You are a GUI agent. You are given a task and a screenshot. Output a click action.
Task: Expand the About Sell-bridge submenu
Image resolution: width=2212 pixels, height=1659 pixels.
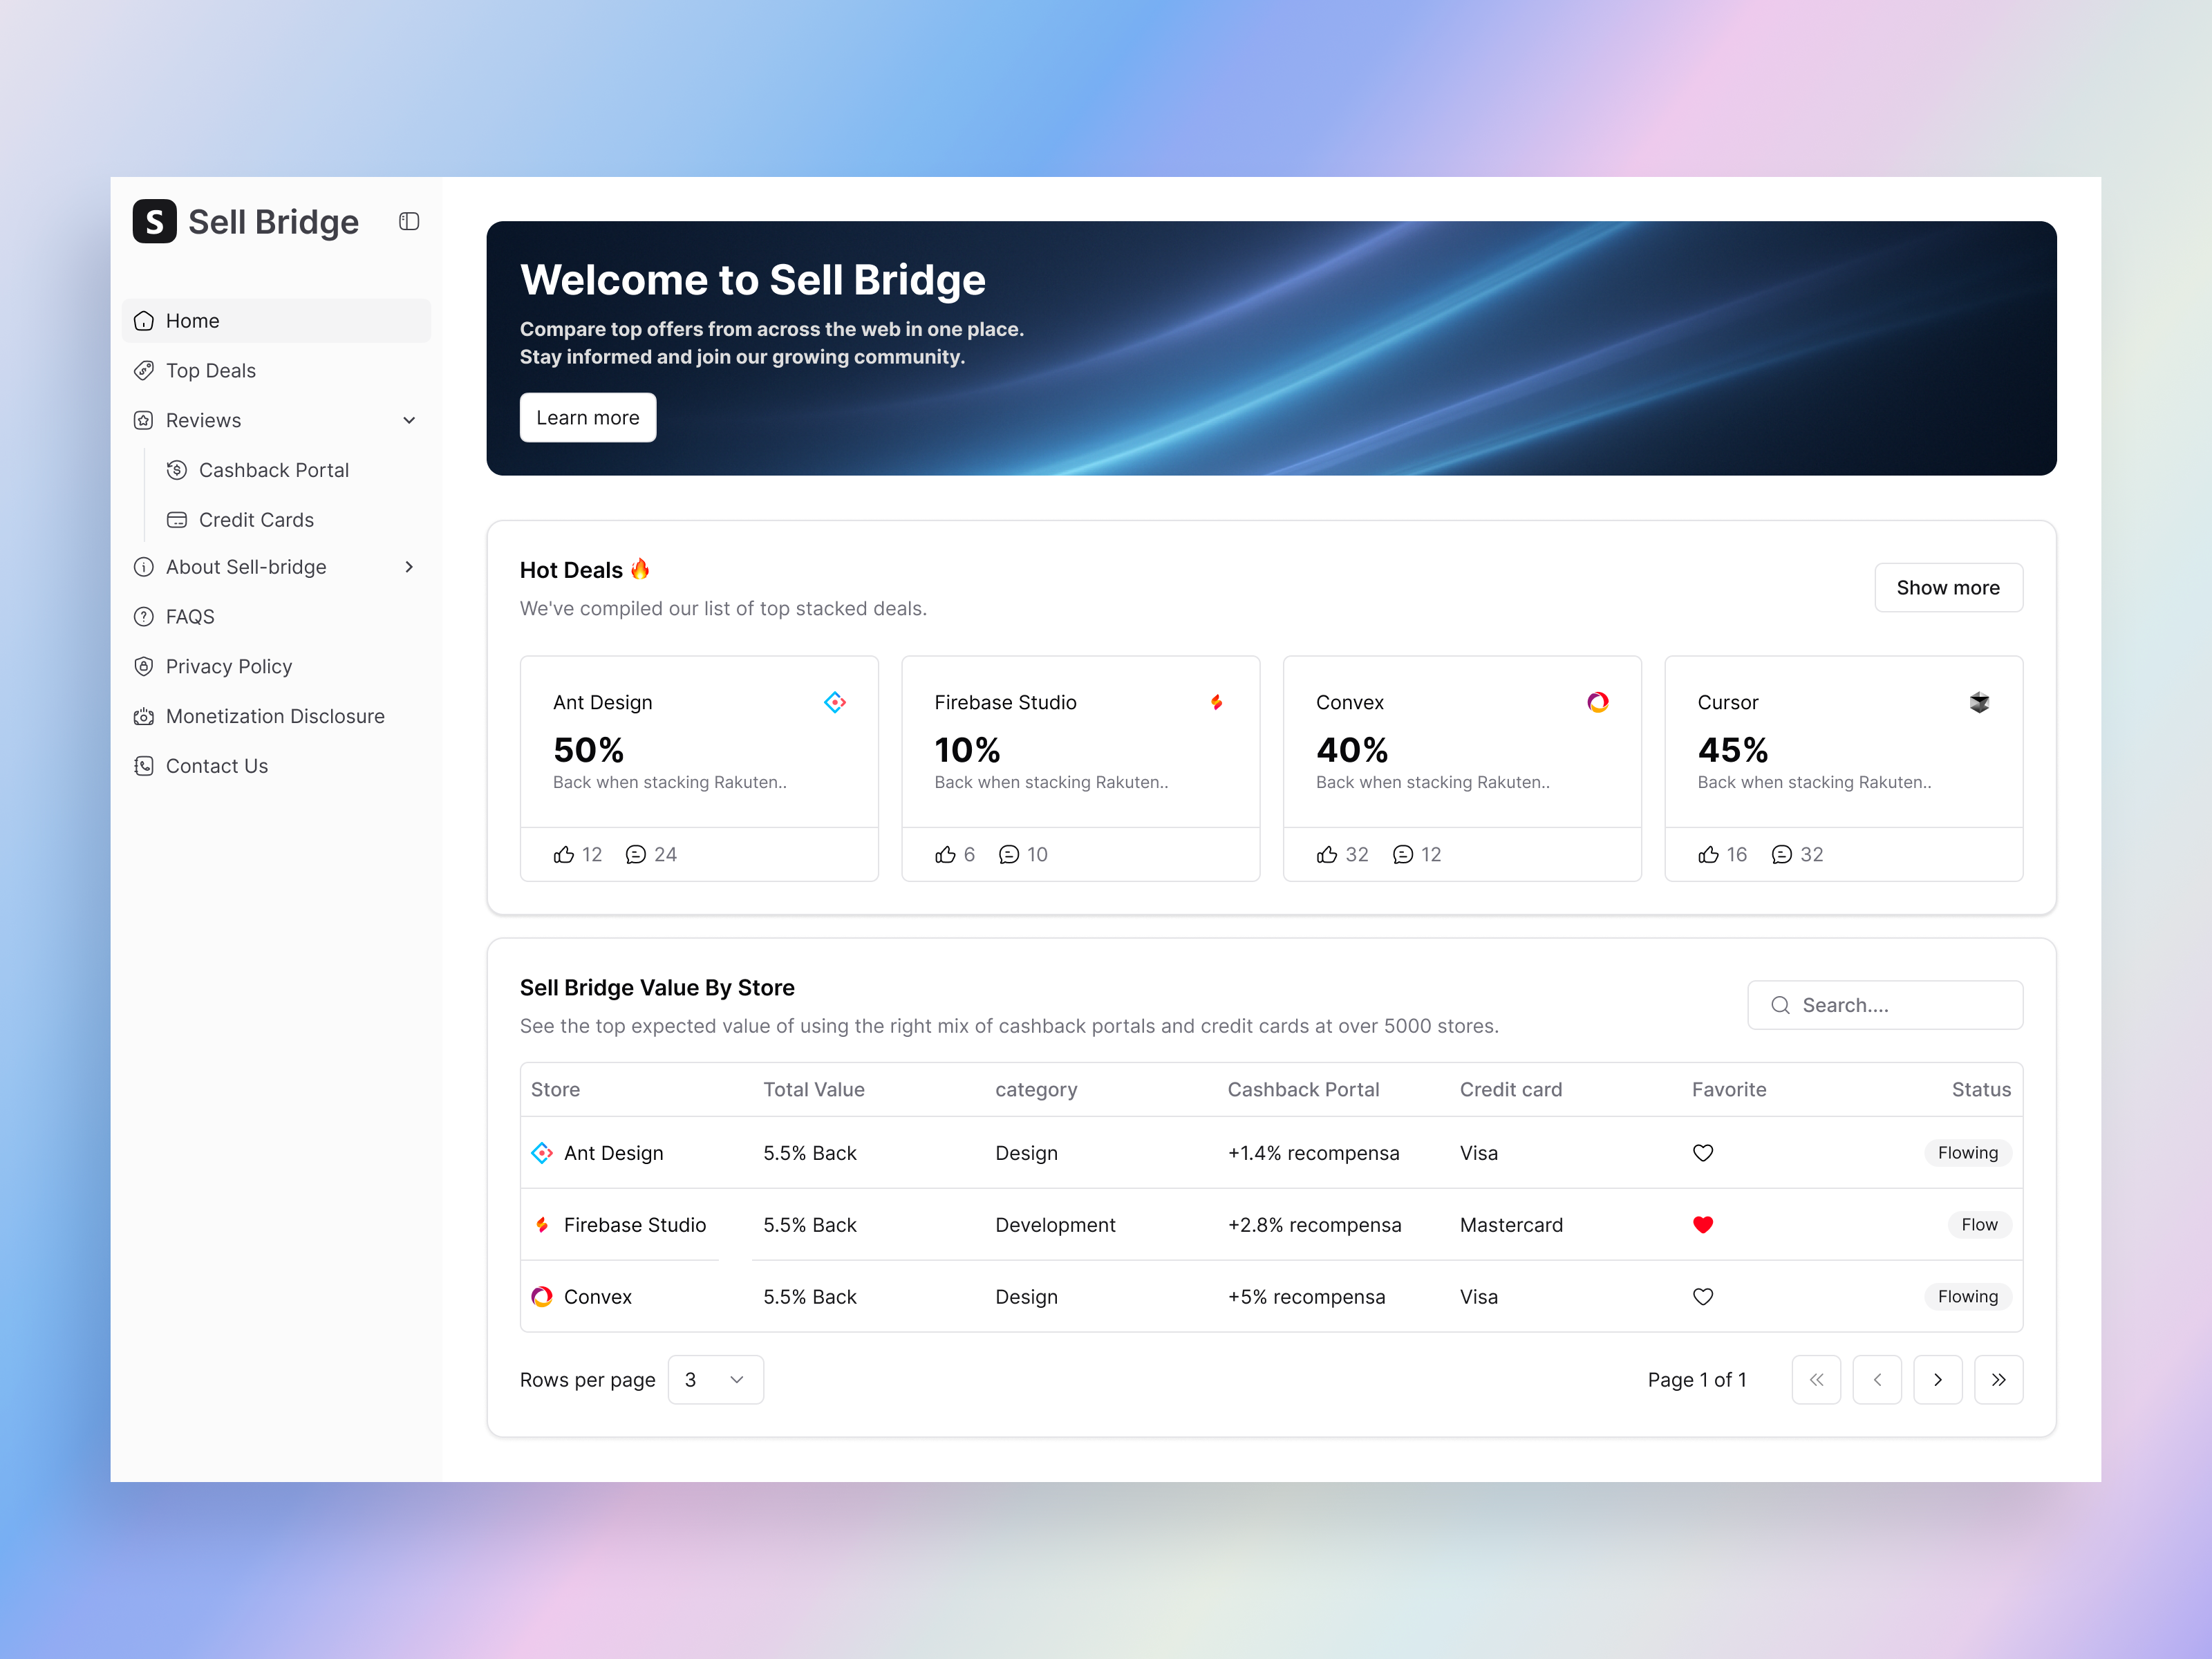click(409, 567)
